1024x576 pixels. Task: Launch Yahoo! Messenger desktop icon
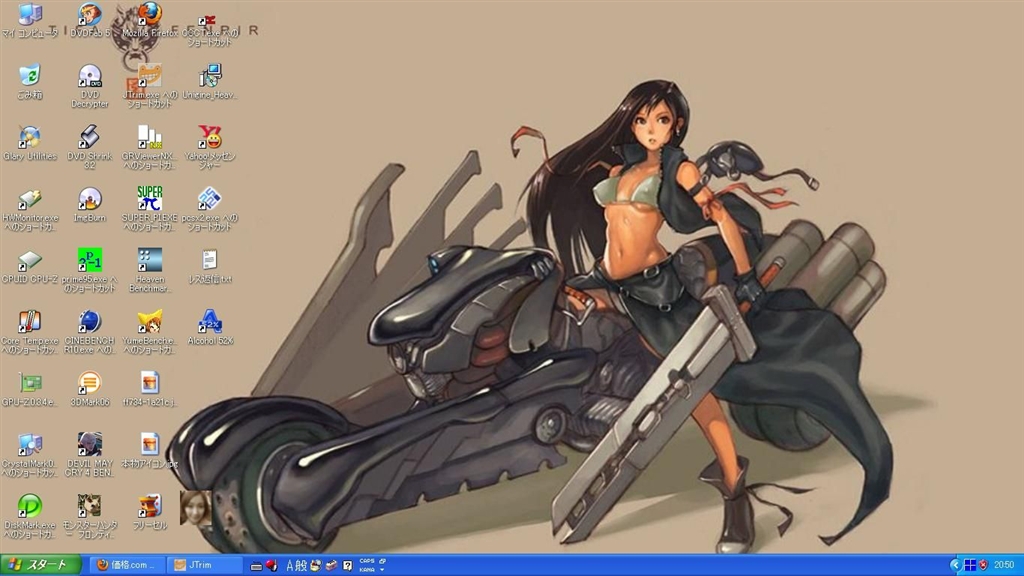(210, 147)
